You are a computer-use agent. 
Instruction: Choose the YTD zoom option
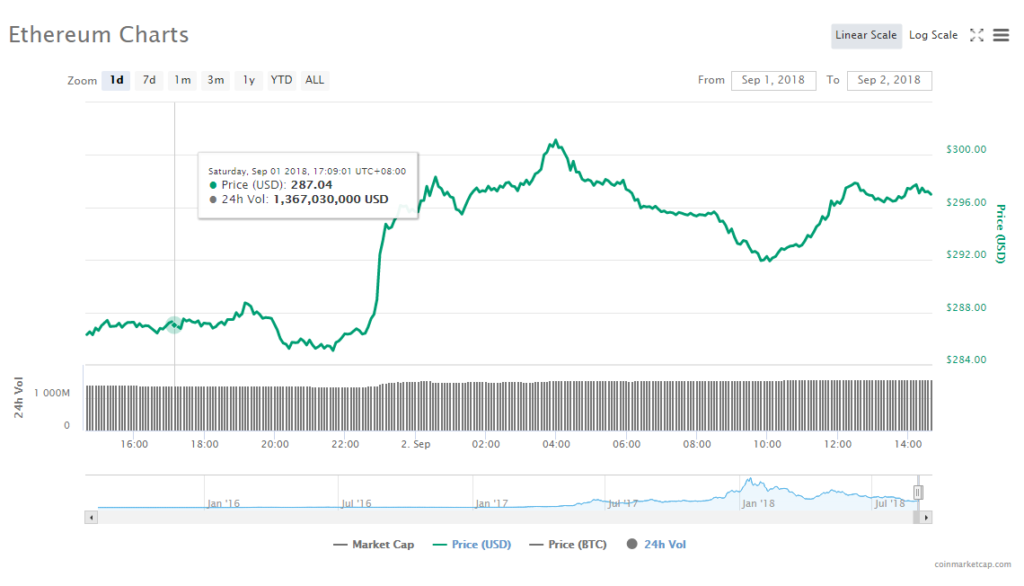coord(282,80)
